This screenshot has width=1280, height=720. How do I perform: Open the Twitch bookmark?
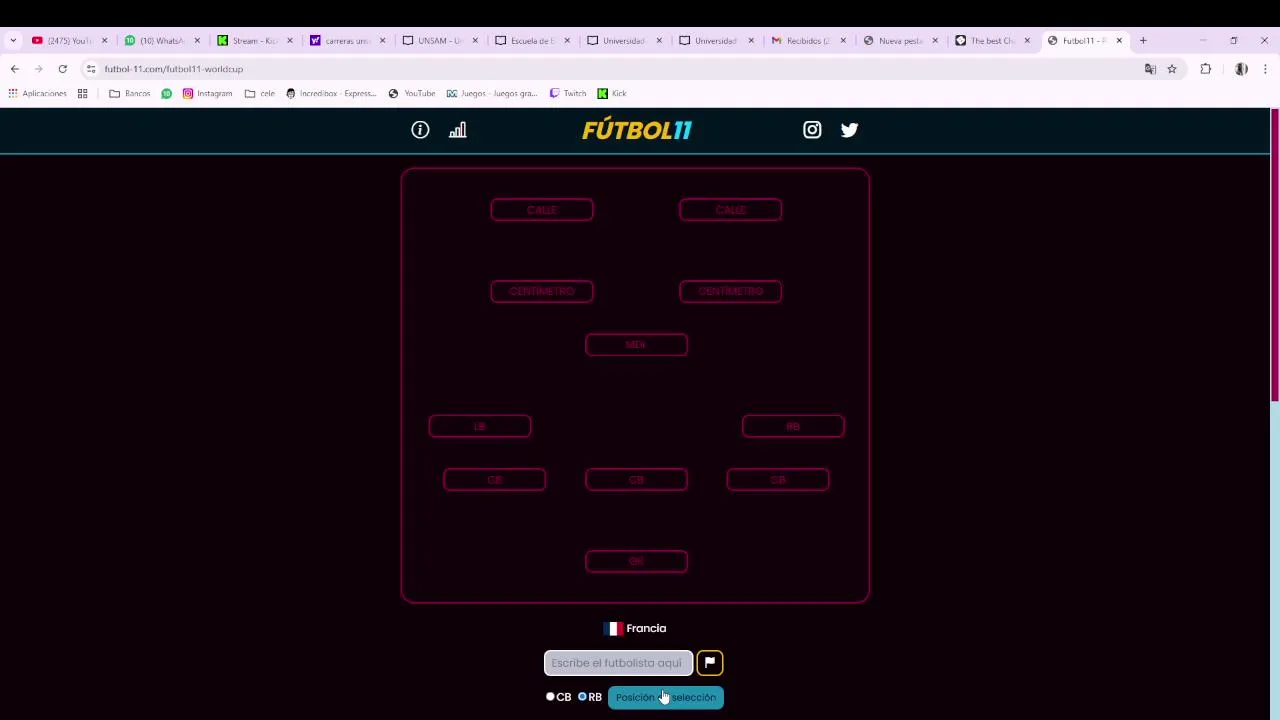click(568, 93)
